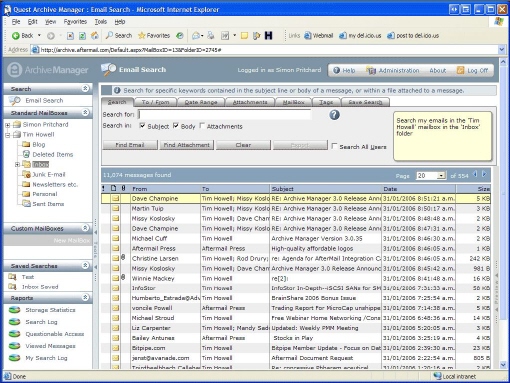Open the Search Log report
The height and width of the screenshot is (383, 510).
point(41,322)
